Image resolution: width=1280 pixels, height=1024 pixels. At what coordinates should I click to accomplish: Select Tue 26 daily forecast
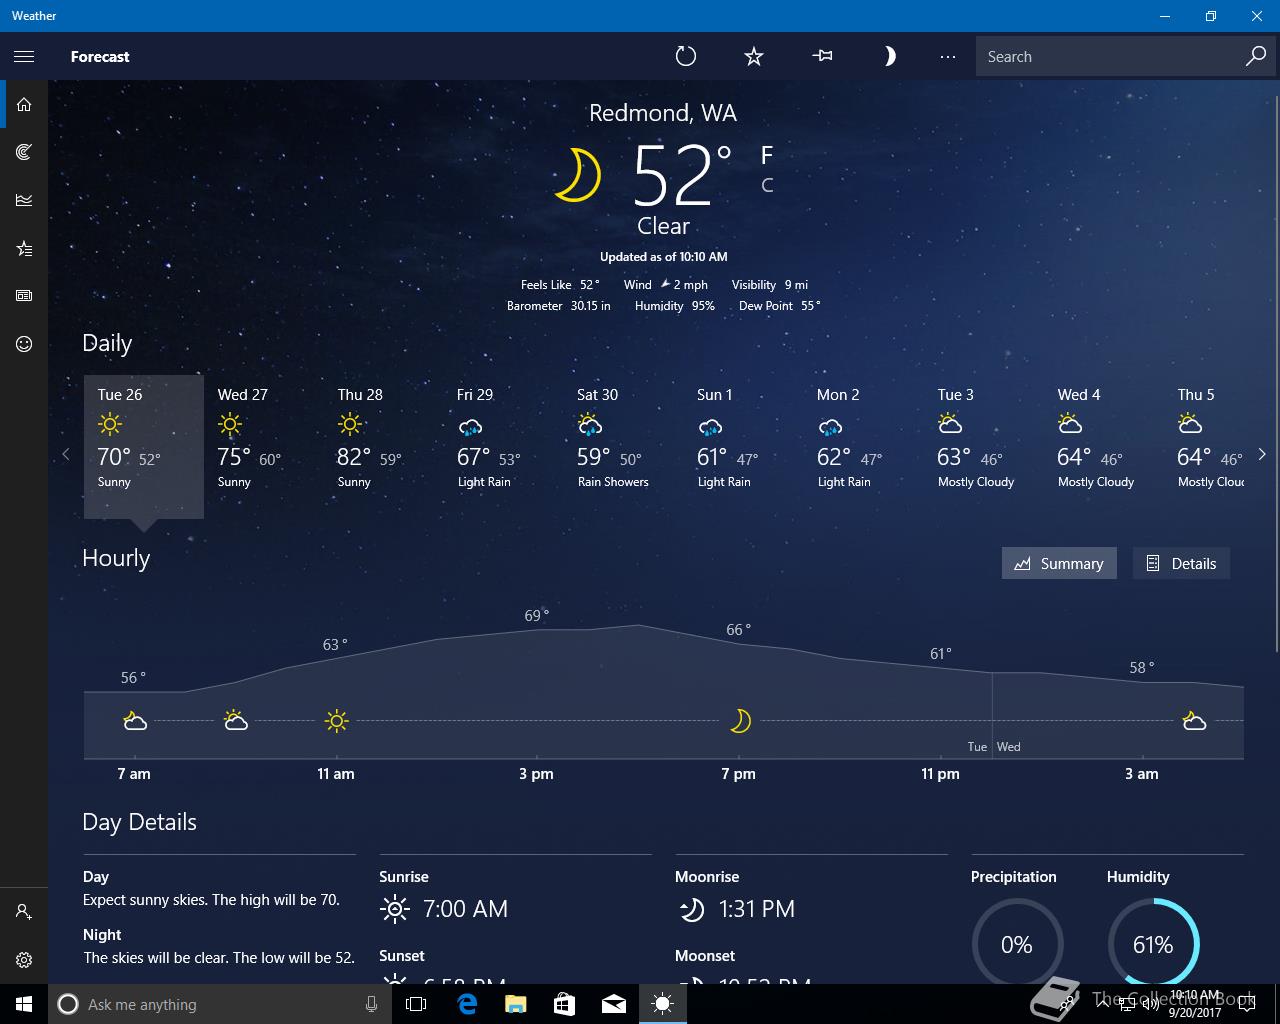(144, 446)
